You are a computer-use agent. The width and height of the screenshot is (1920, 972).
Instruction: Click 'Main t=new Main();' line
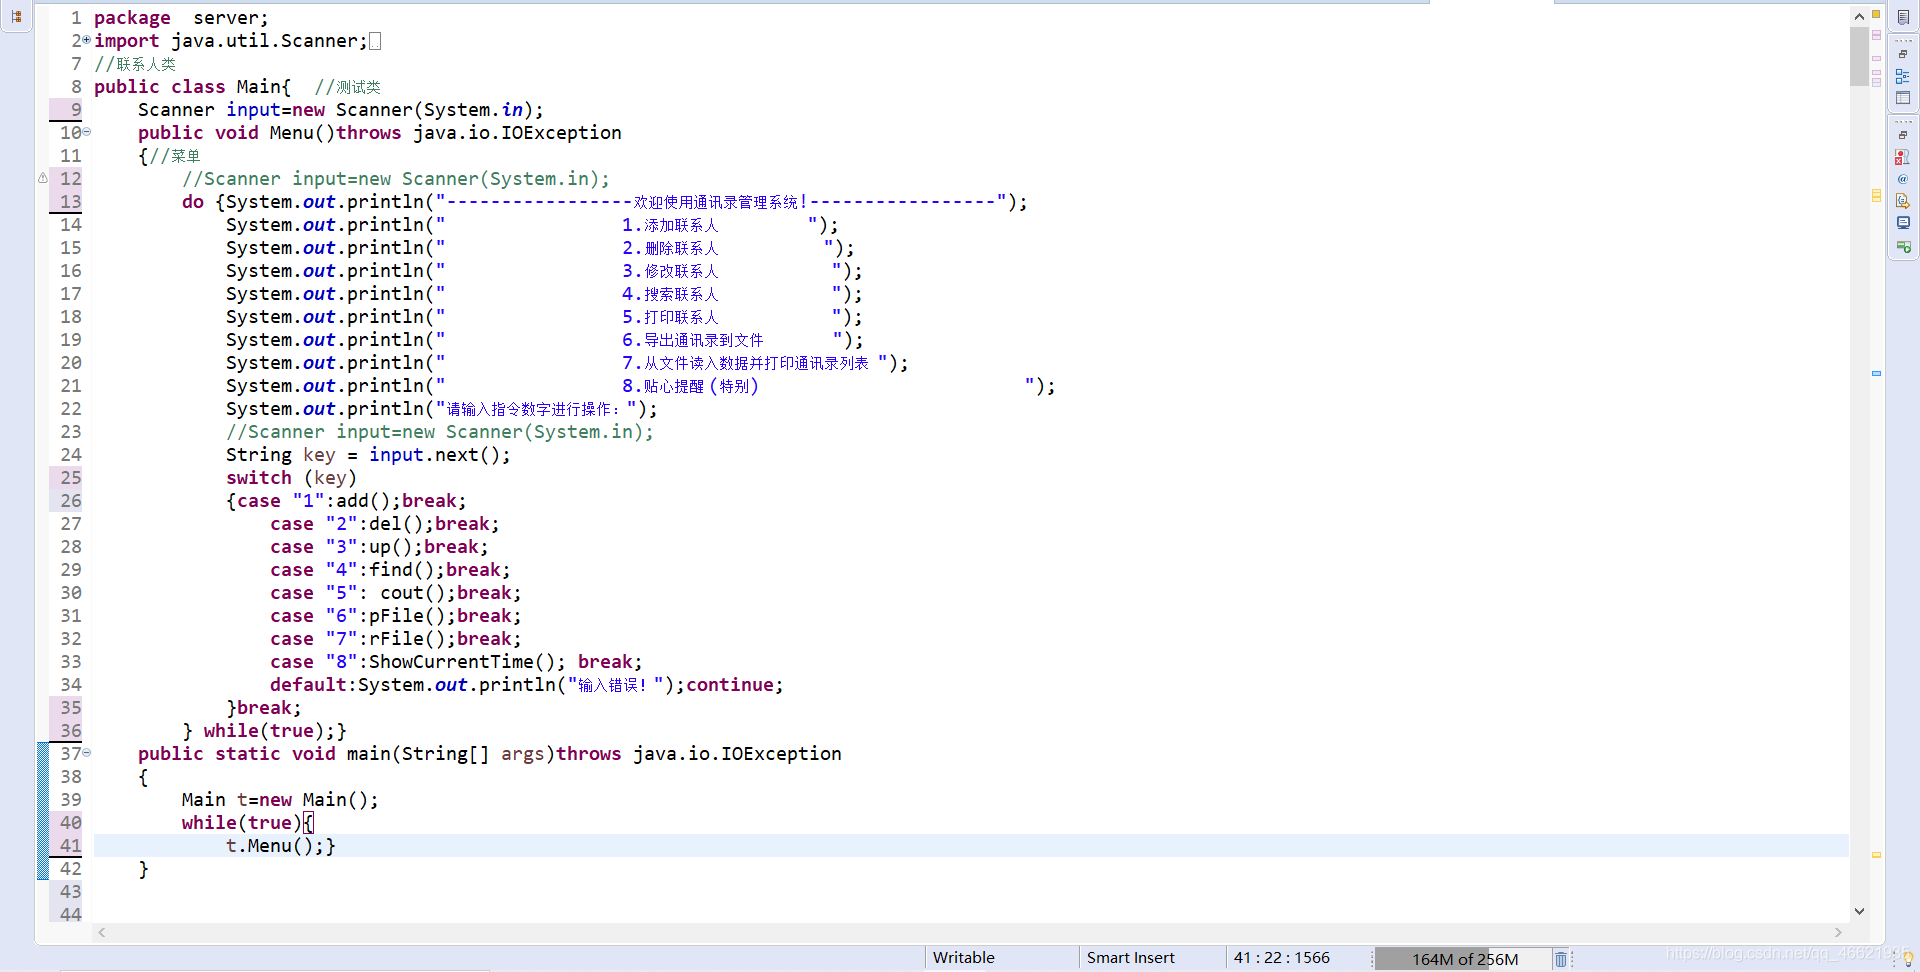280,800
